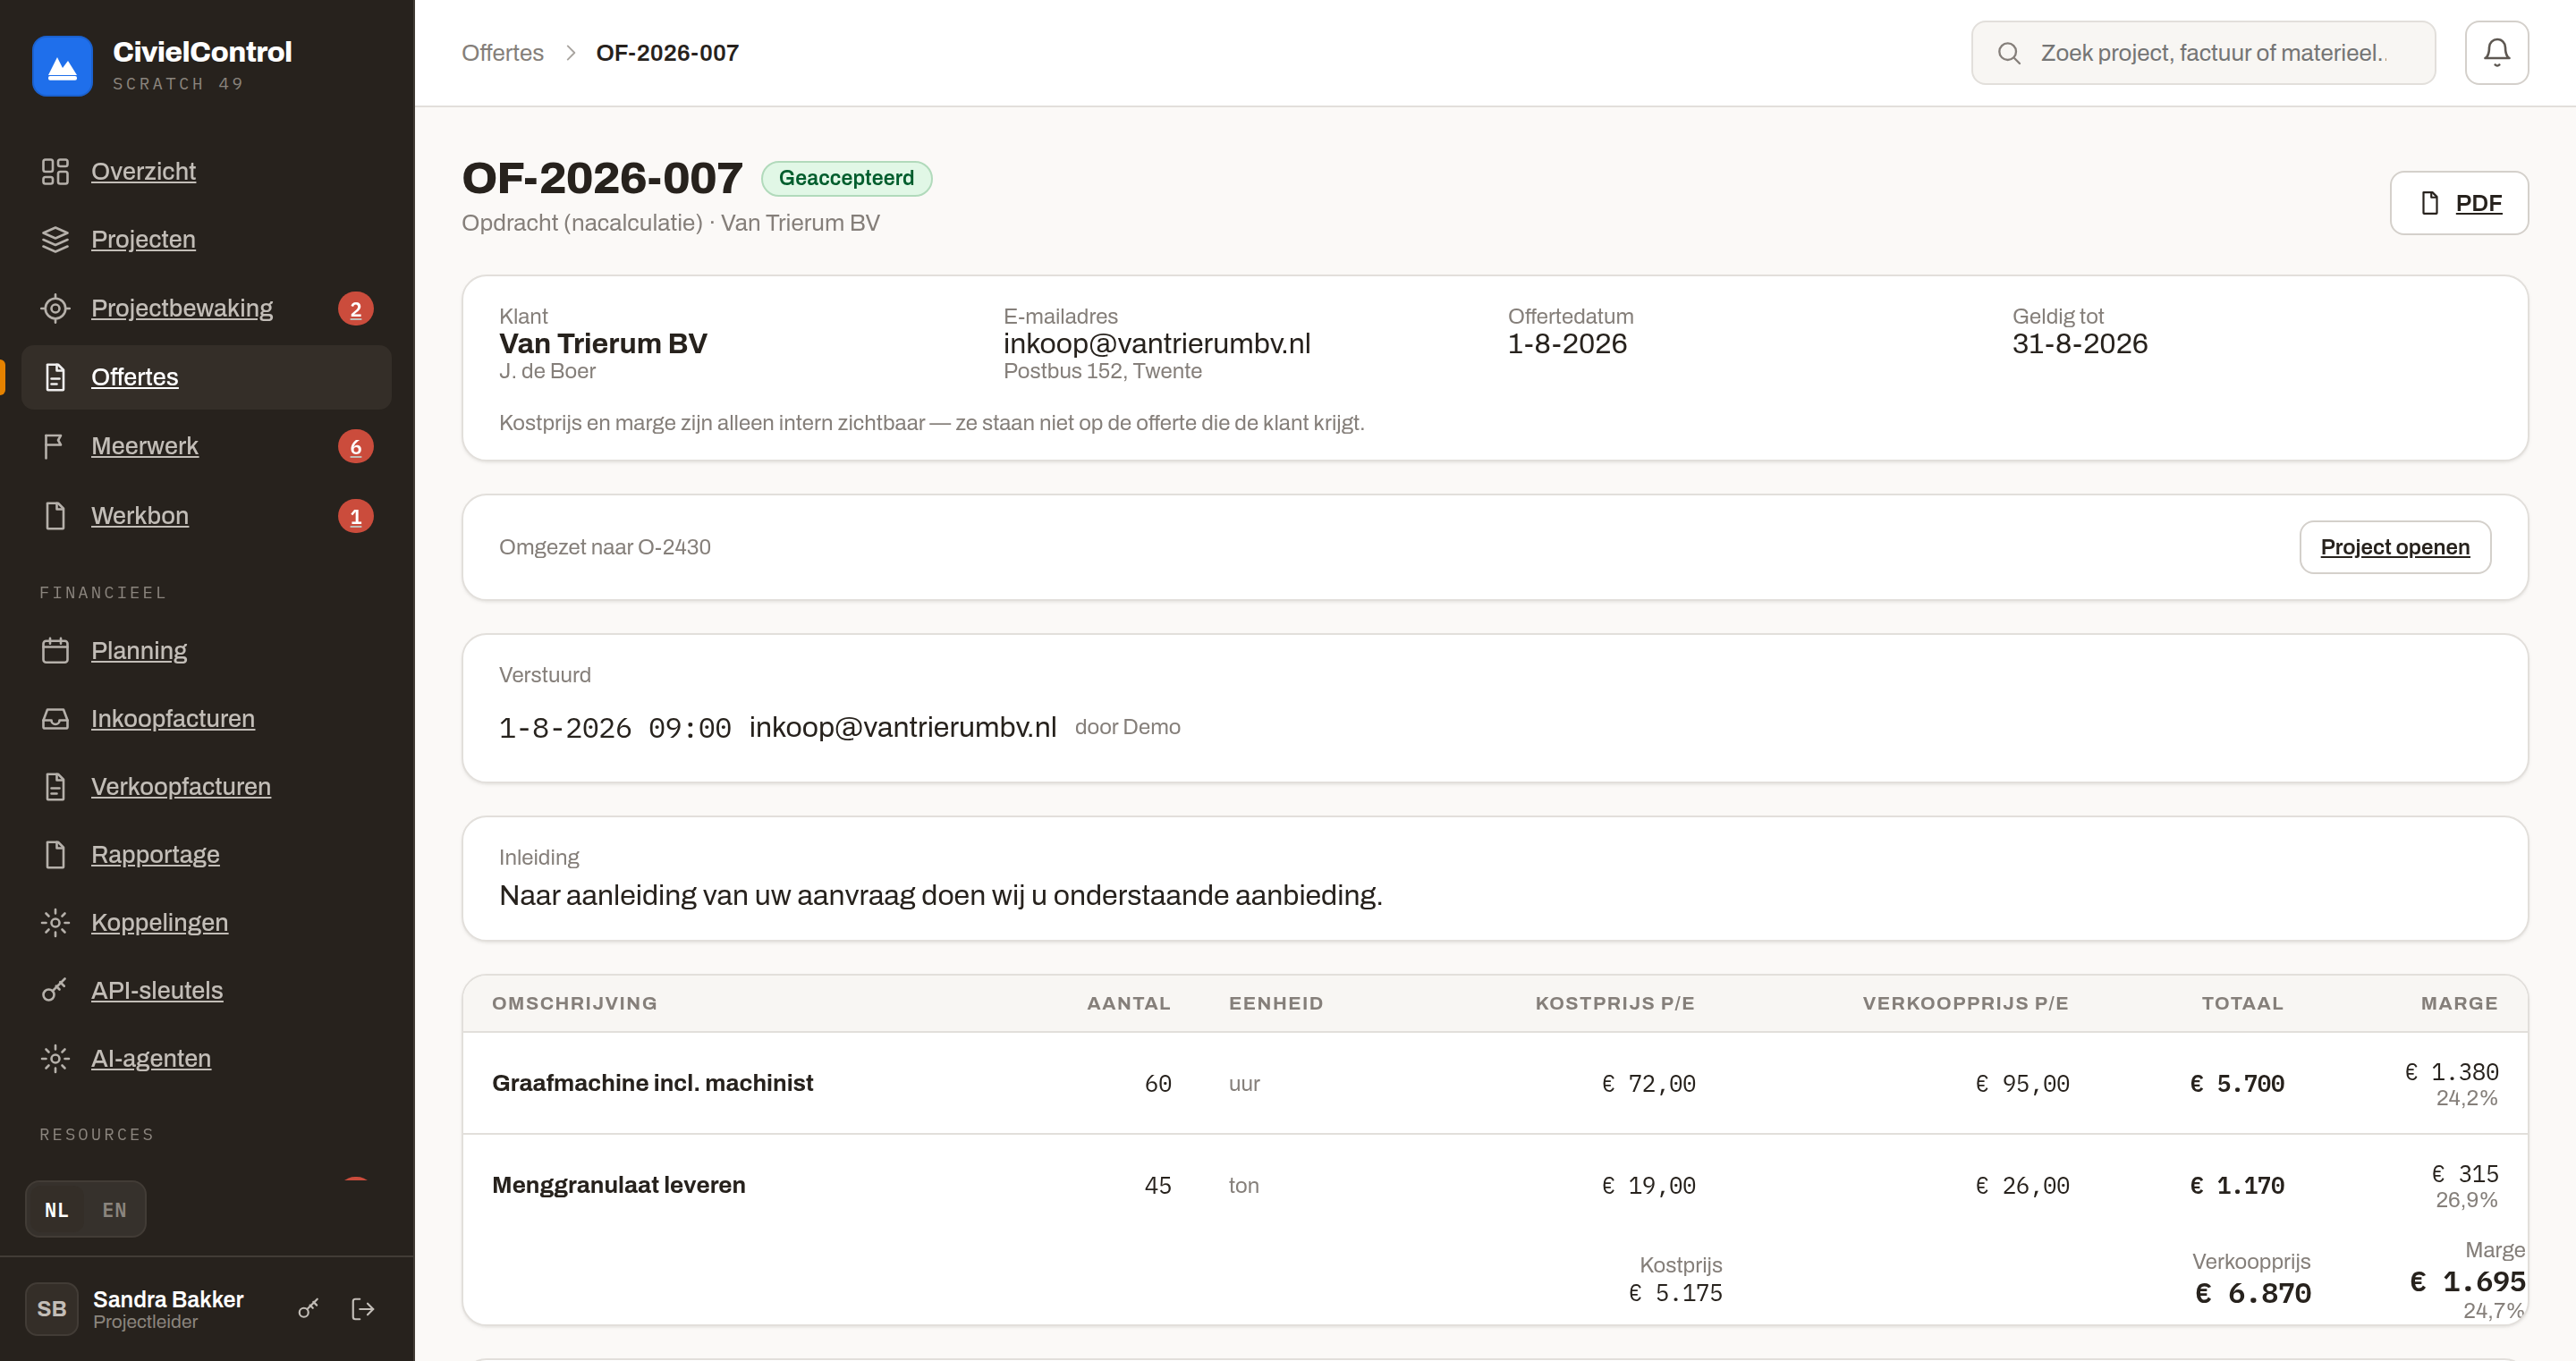
Task: Select the Menggranulaat leveren row
Action: pos(1495,1185)
